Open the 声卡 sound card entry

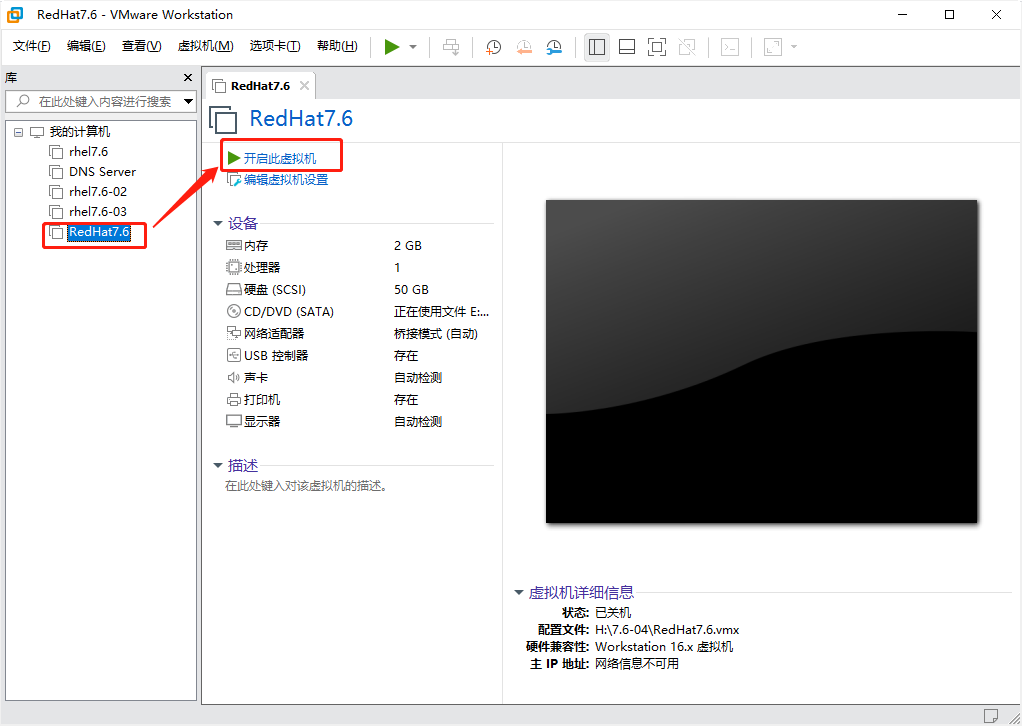[256, 377]
